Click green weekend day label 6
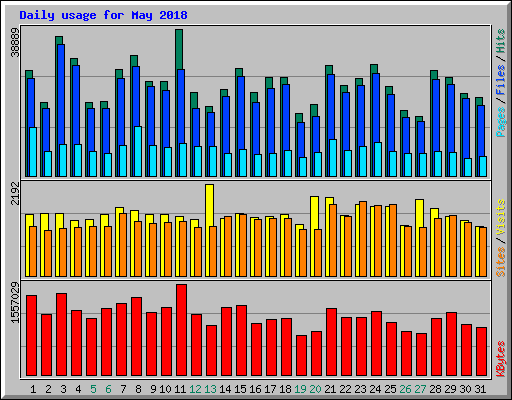 108,389
